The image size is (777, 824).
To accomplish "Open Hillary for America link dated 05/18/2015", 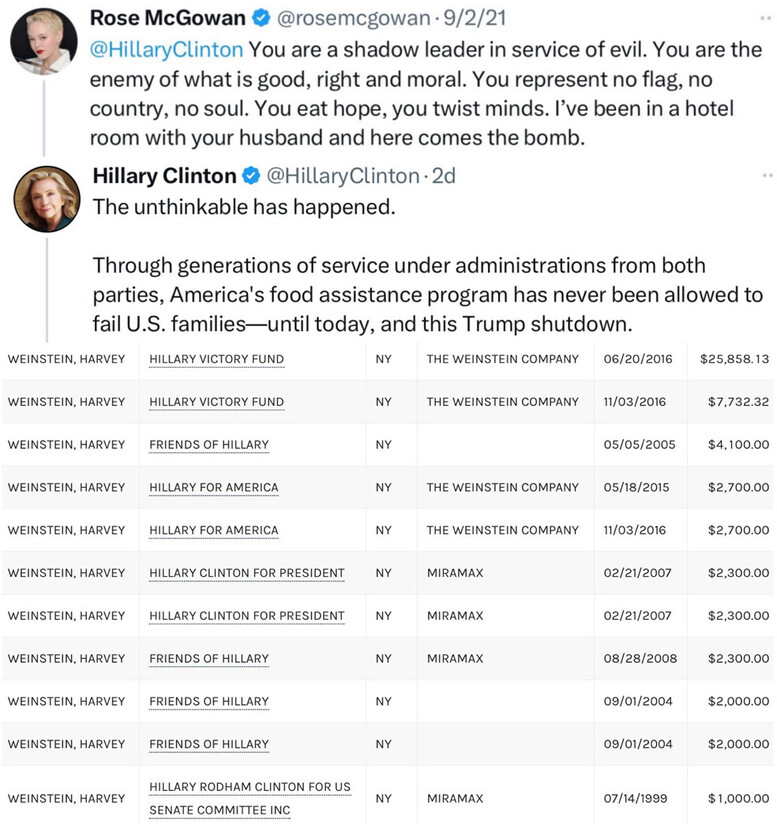I will 214,487.
